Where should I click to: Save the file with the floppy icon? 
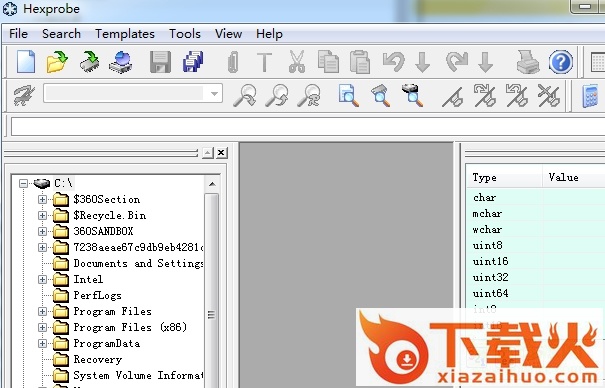(161, 62)
